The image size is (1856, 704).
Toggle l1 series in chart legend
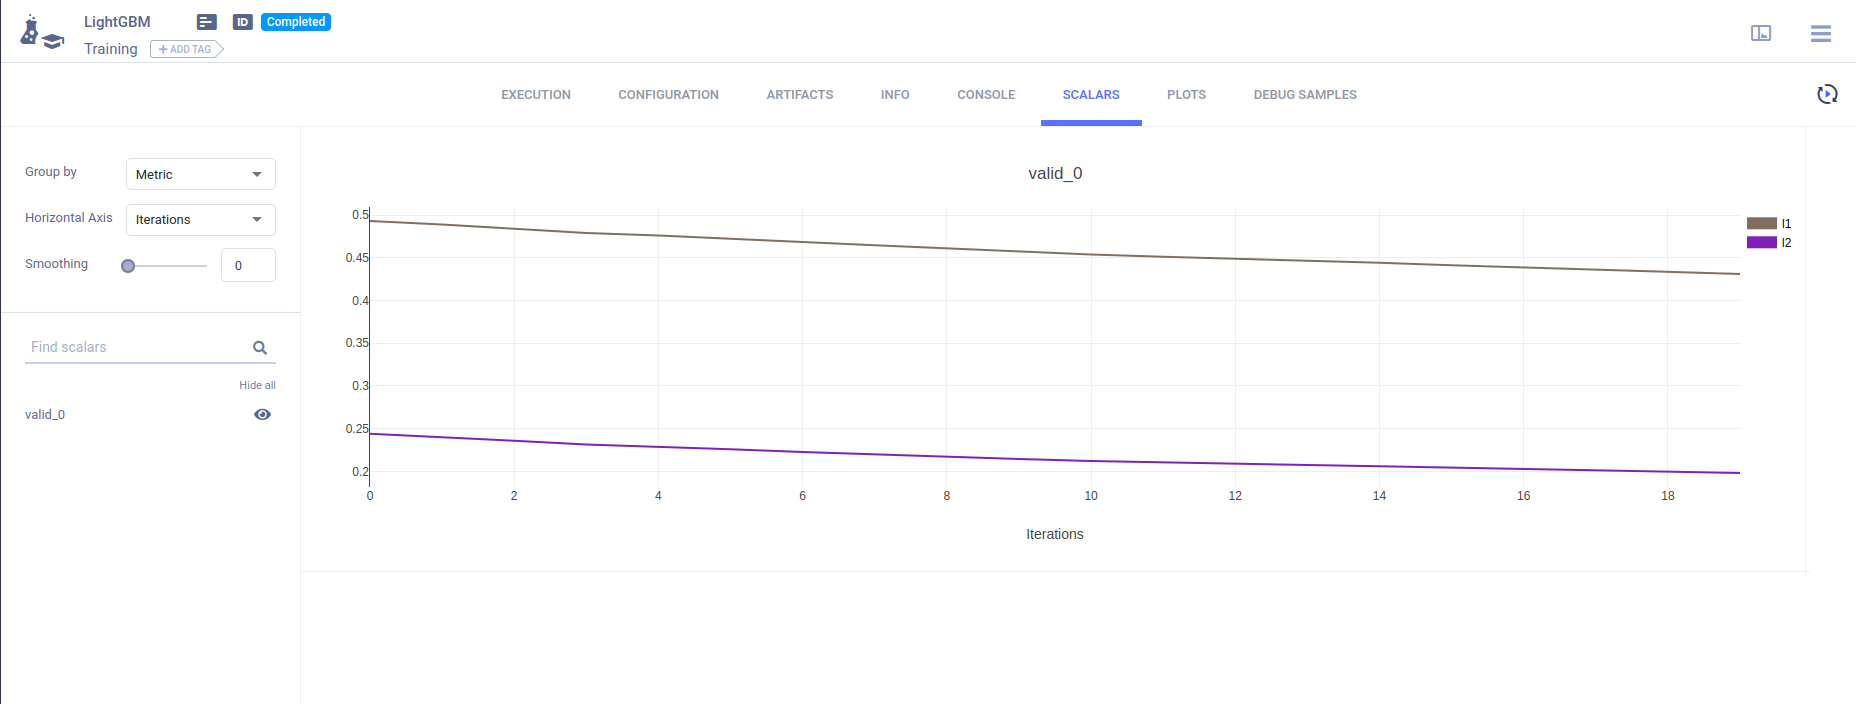pos(1769,224)
